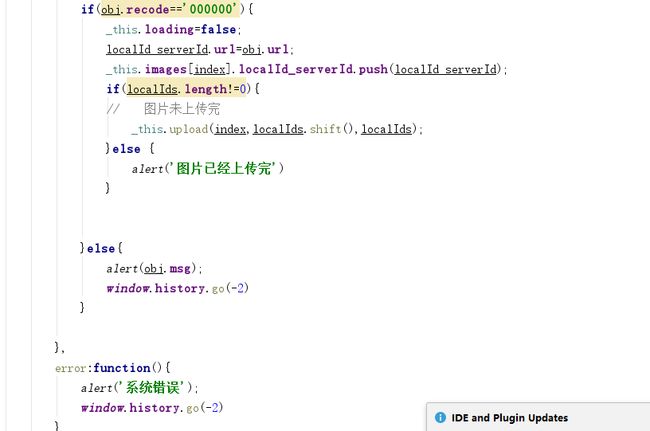Place cursor on the '000000' string literal
The width and height of the screenshot is (650, 431).
[212, 9]
